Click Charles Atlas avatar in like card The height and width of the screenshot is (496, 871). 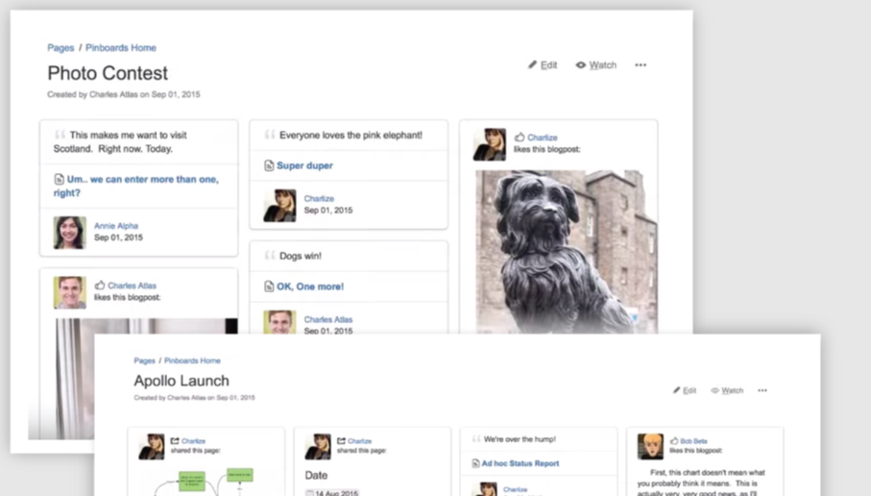[70, 292]
